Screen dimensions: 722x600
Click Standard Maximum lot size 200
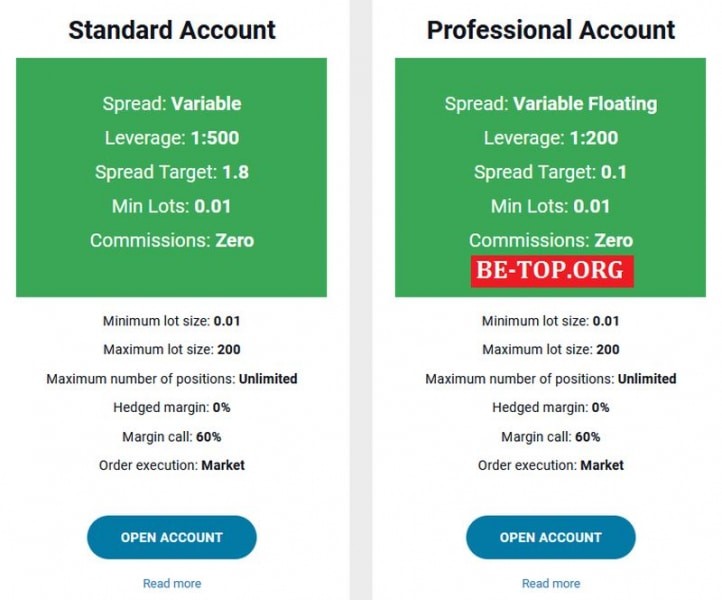click(172, 350)
